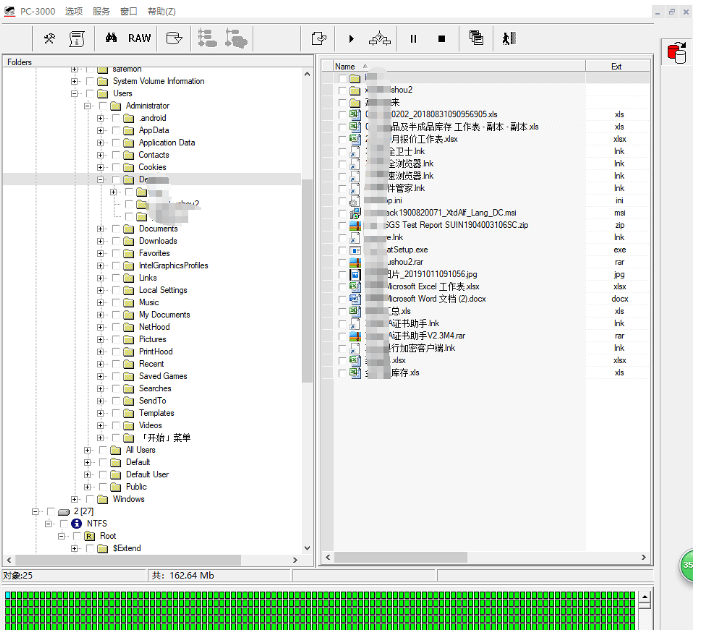Click the flowchart step toolbar icon

pyautogui.click(x=380, y=38)
